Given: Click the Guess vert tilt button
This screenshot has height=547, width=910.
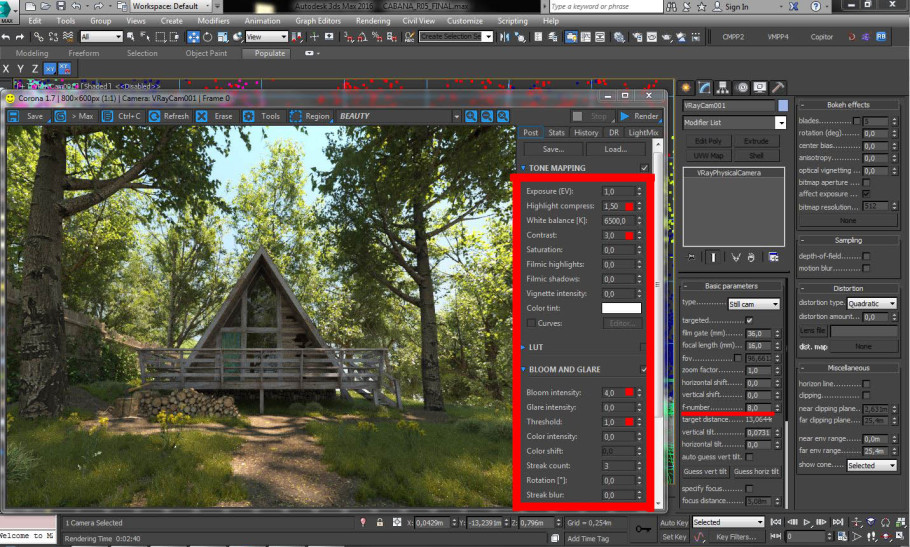Looking at the screenshot, I should 705,472.
